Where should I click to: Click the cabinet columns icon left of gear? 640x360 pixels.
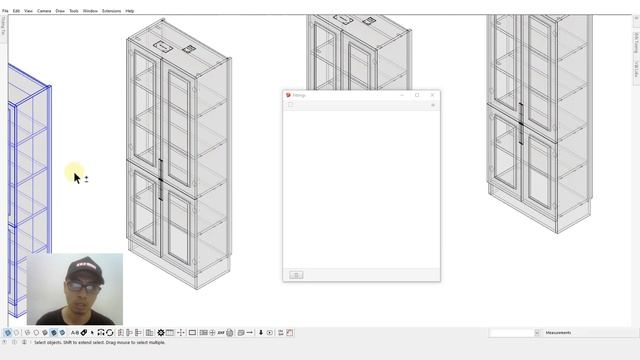click(x=149, y=333)
